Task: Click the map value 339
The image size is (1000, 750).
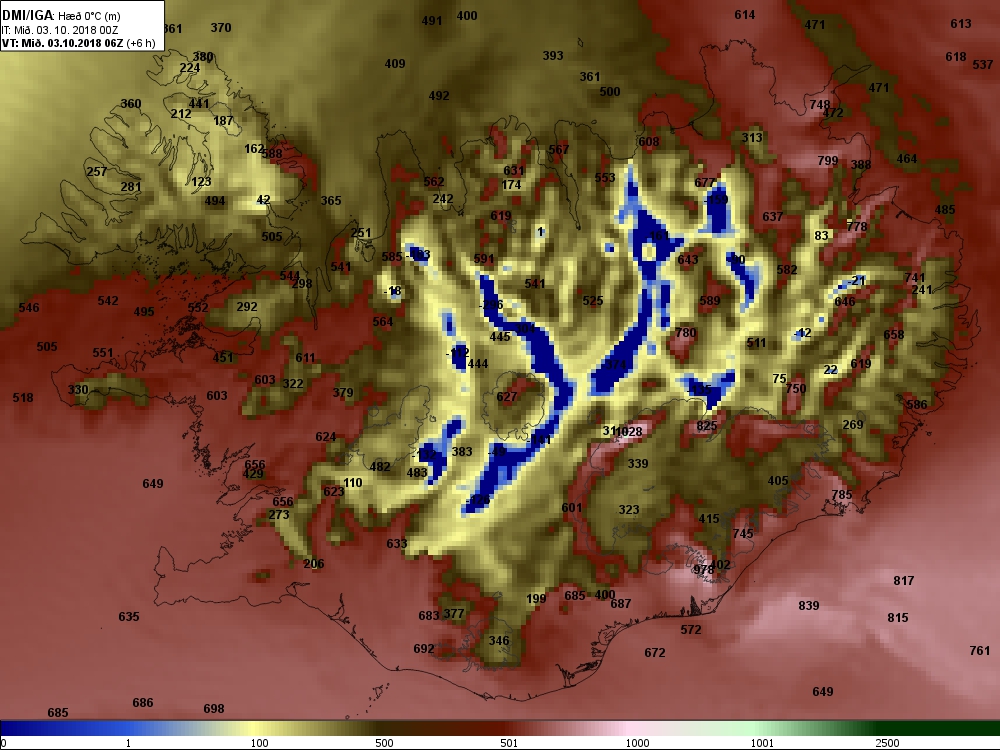Action: pyautogui.click(x=638, y=464)
